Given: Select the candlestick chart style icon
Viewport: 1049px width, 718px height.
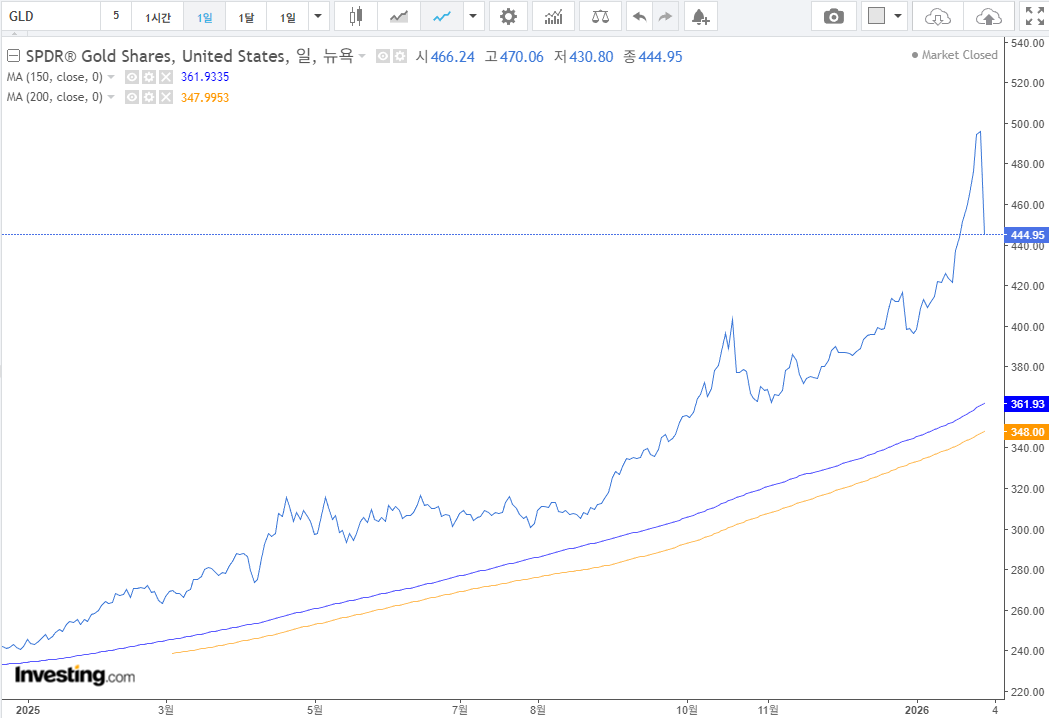Looking at the screenshot, I should (x=356, y=17).
